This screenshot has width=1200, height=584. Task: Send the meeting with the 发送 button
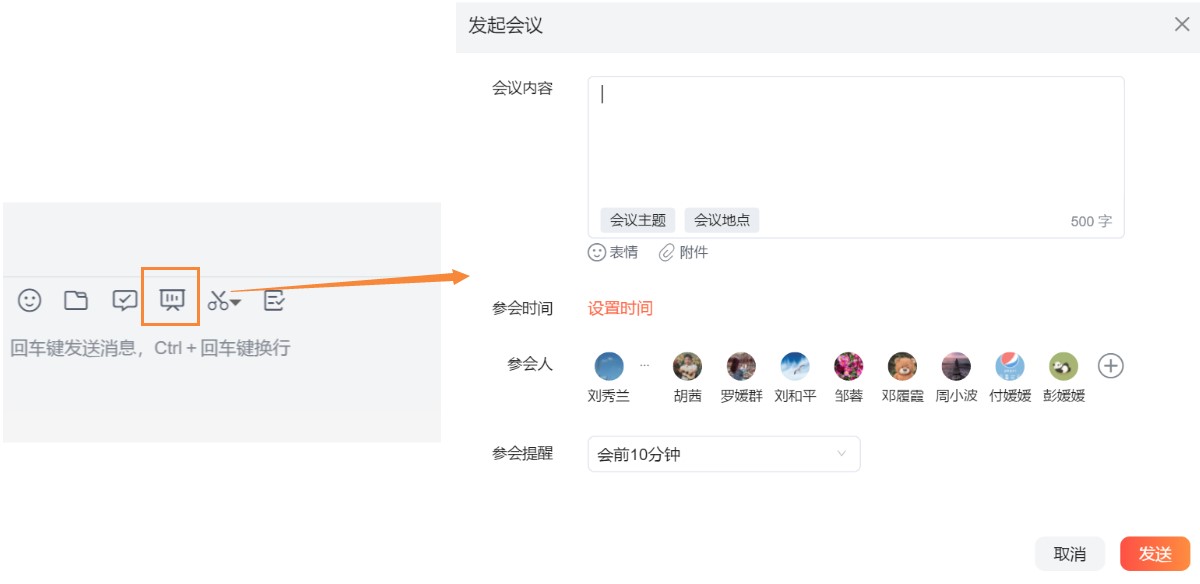1154,552
